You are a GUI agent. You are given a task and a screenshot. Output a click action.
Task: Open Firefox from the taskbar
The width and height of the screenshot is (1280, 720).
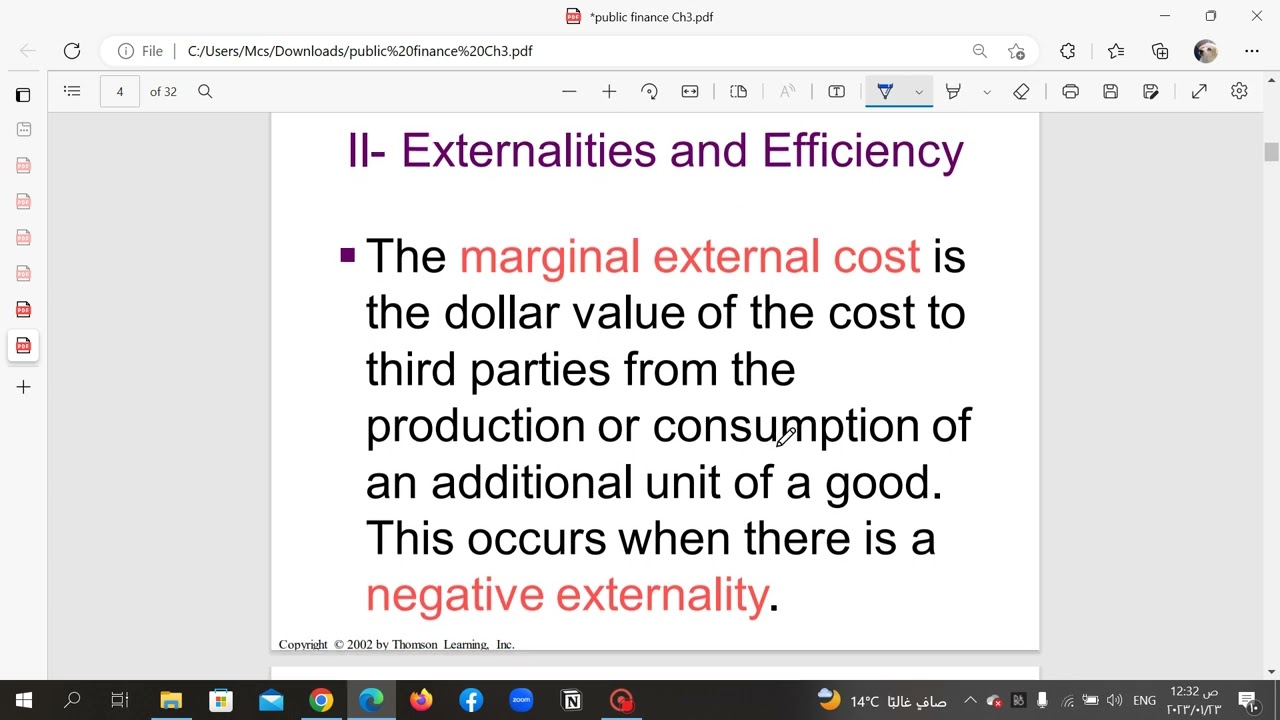pyautogui.click(x=421, y=700)
